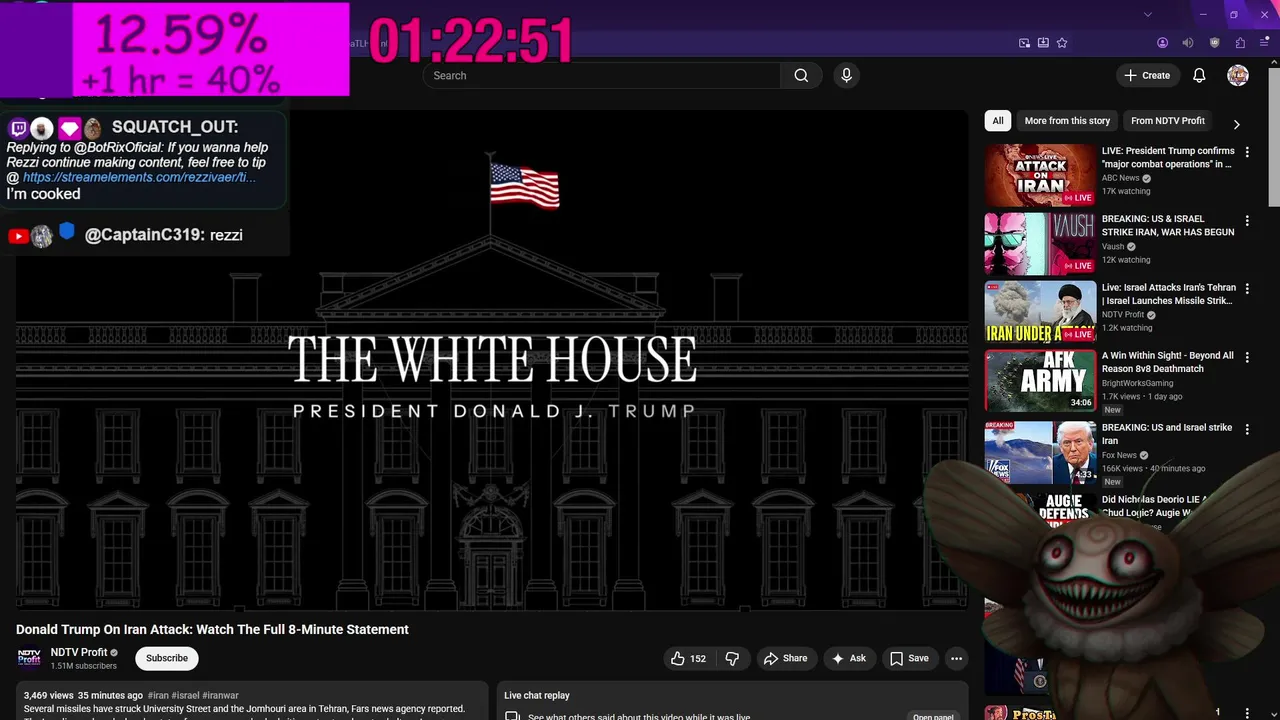Open the Vaush live stream thumbnail
This screenshot has width=1280, height=720.
click(x=1040, y=243)
